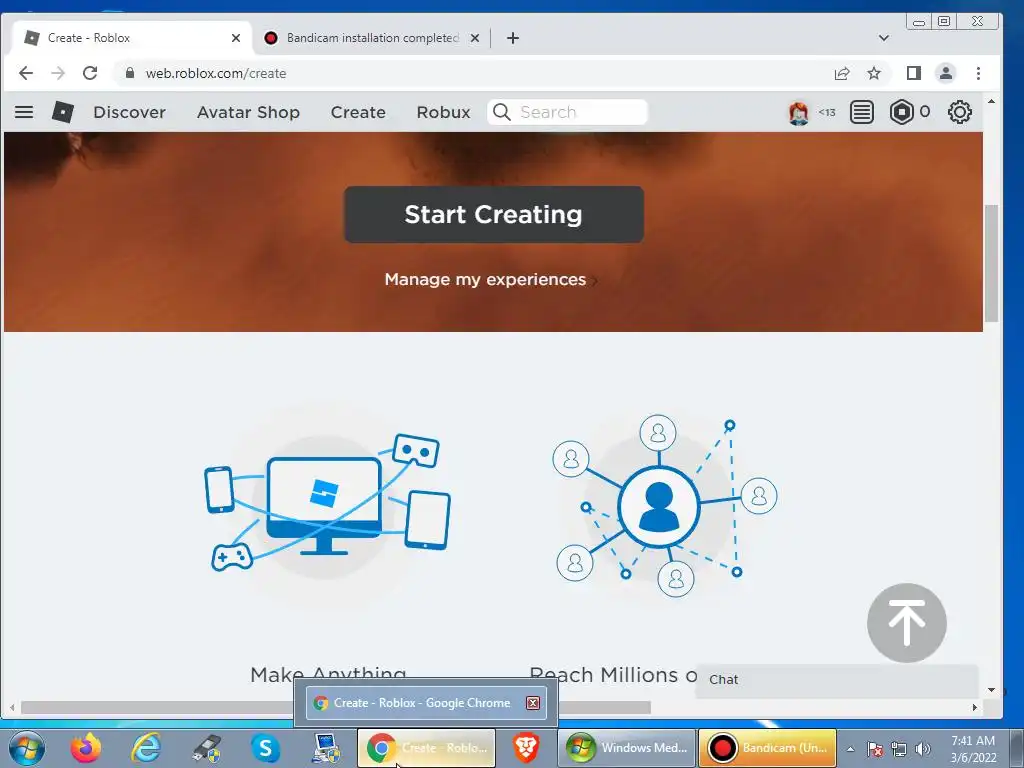Open the Brave browser taskbar icon
1024x768 pixels.
click(526, 748)
